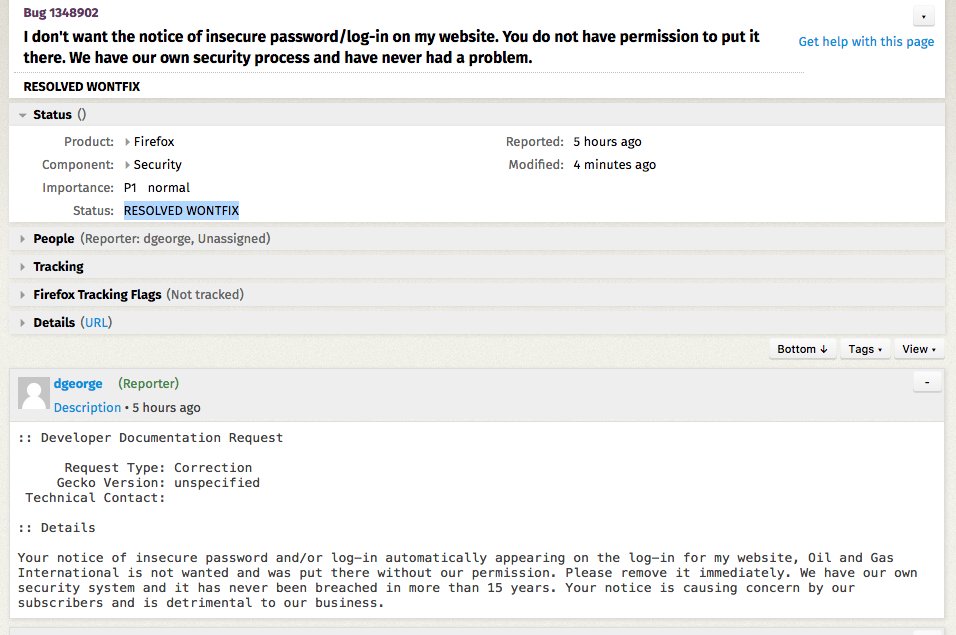The height and width of the screenshot is (635, 956).
Task: Expand the Details section
Action: (x=23, y=323)
